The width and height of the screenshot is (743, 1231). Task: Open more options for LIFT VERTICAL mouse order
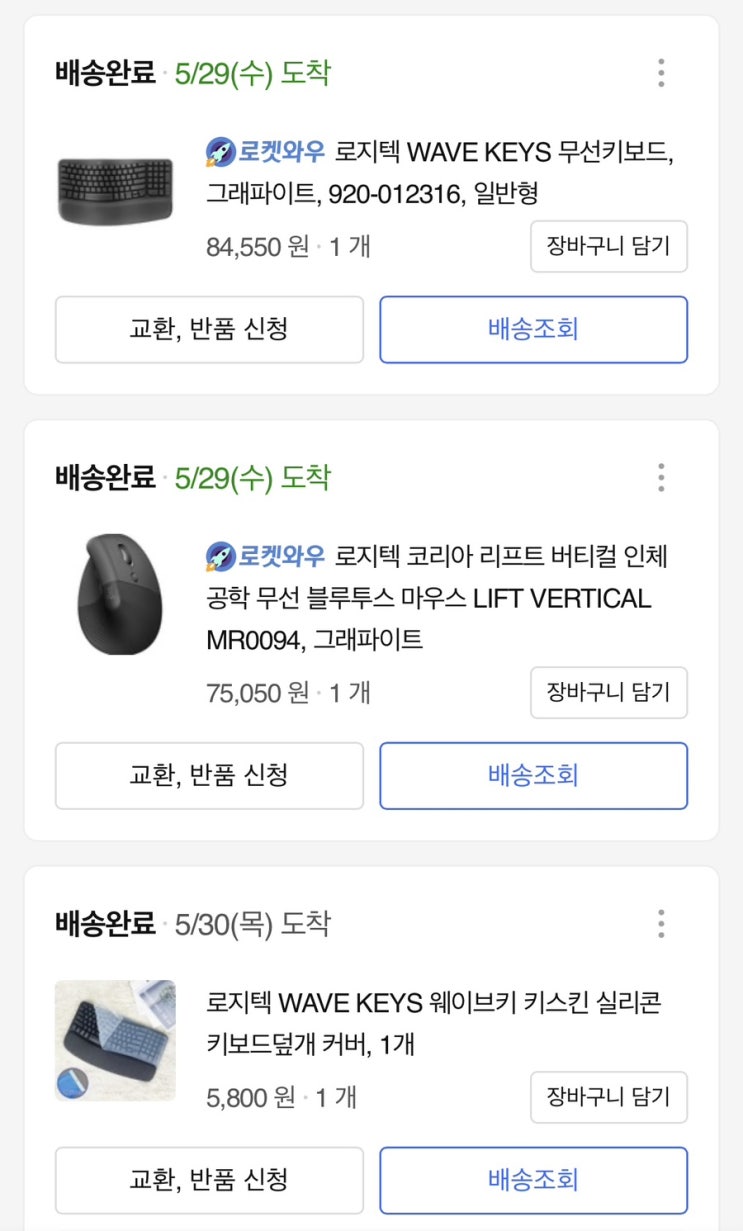[x=661, y=478]
